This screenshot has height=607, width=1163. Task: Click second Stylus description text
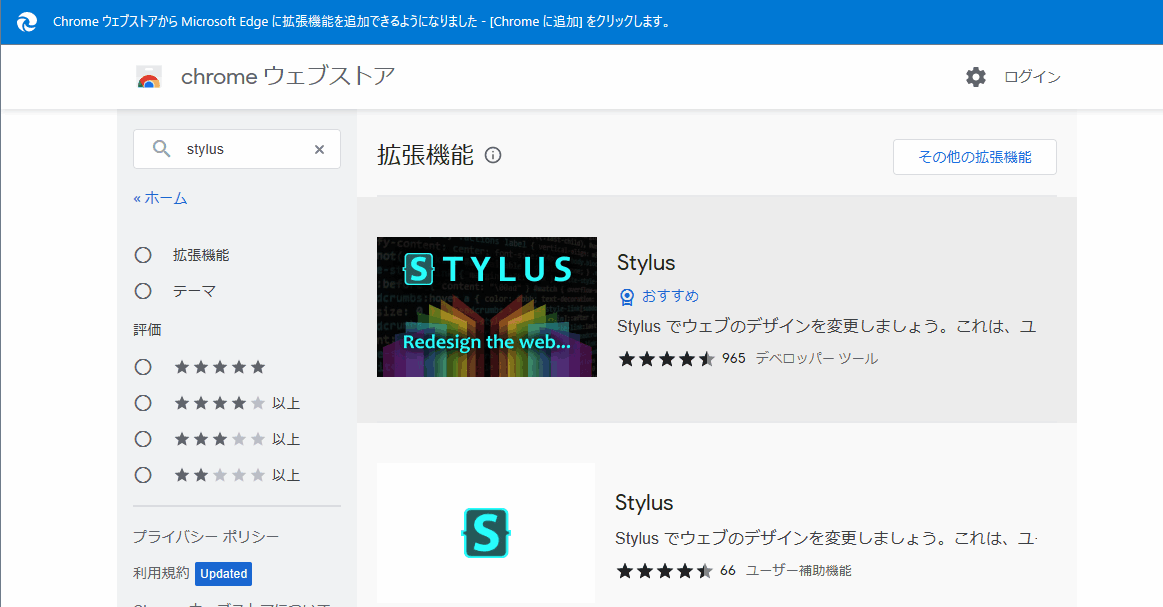pos(826,539)
